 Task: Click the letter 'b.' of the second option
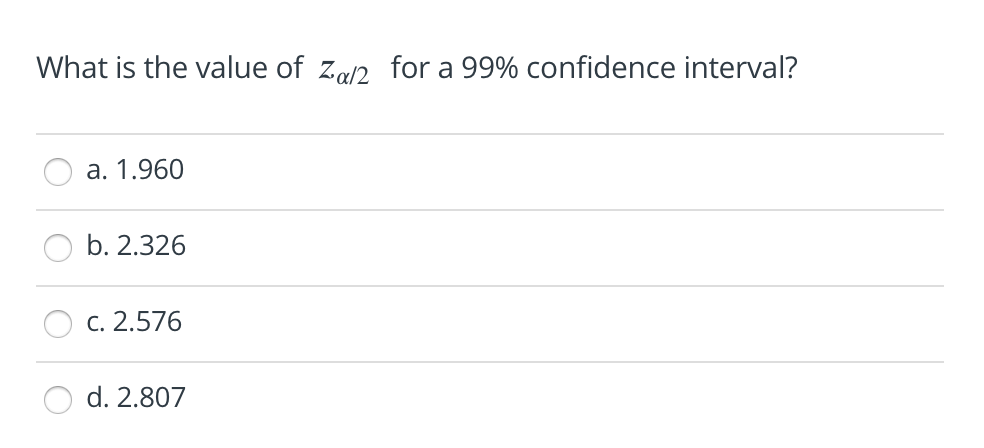98,246
